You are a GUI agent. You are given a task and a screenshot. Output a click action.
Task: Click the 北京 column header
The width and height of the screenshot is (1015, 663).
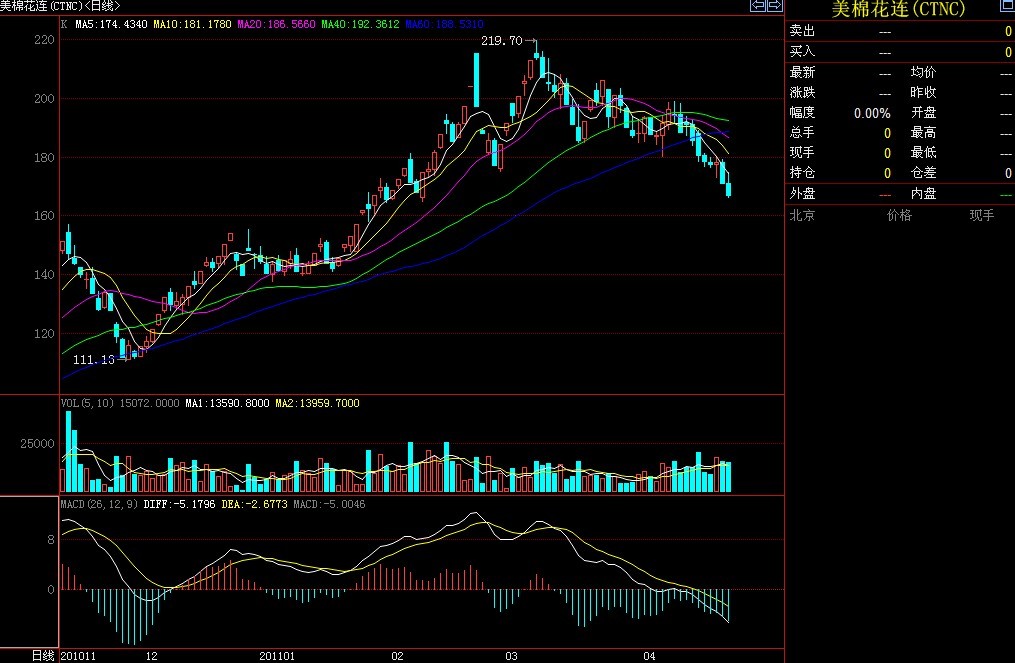(803, 215)
